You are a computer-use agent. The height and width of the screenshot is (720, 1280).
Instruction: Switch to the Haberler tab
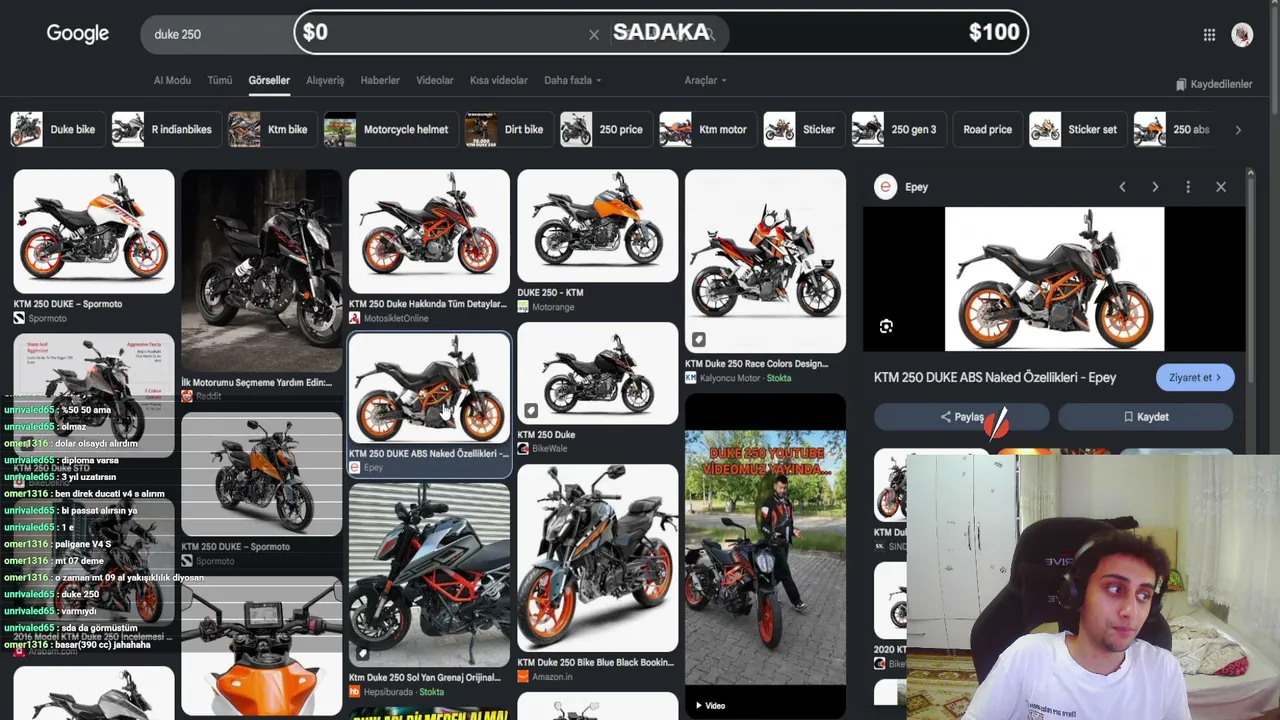[x=380, y=80]
